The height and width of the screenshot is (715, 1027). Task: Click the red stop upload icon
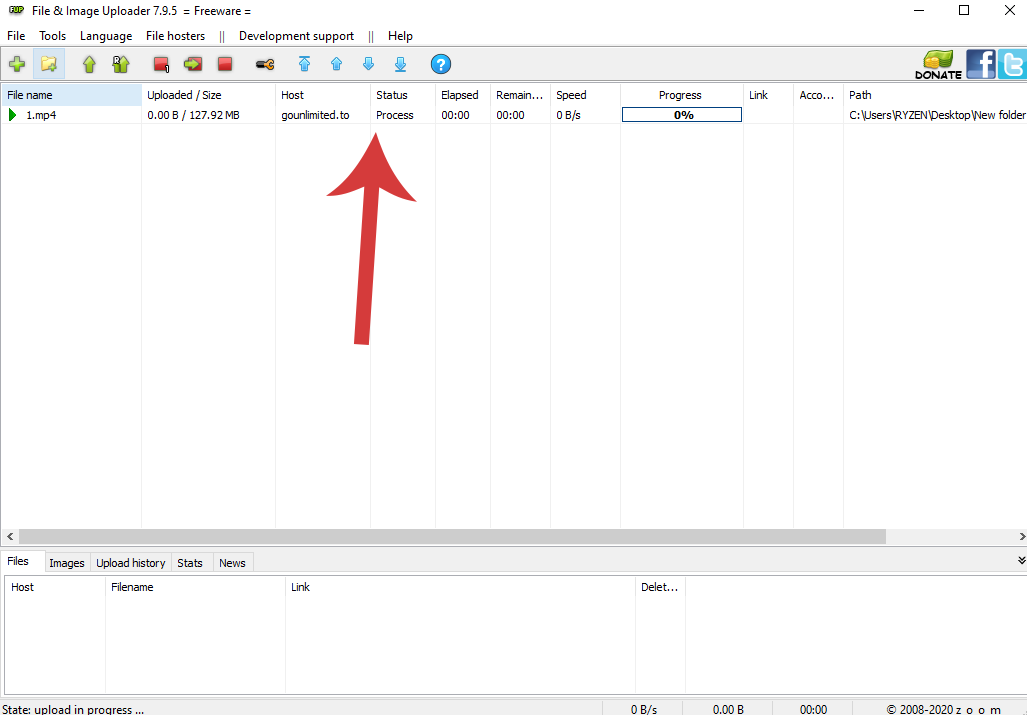coord(225,64)
